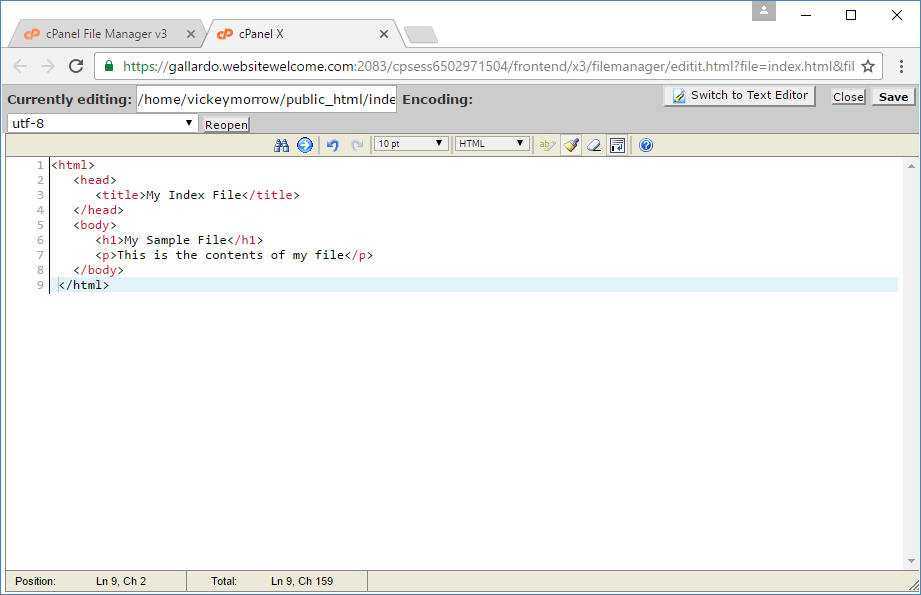Image resolution: width=921 pixels, height=595 pixels.
Task: Go back in browser history
Action: pos(20,66)
